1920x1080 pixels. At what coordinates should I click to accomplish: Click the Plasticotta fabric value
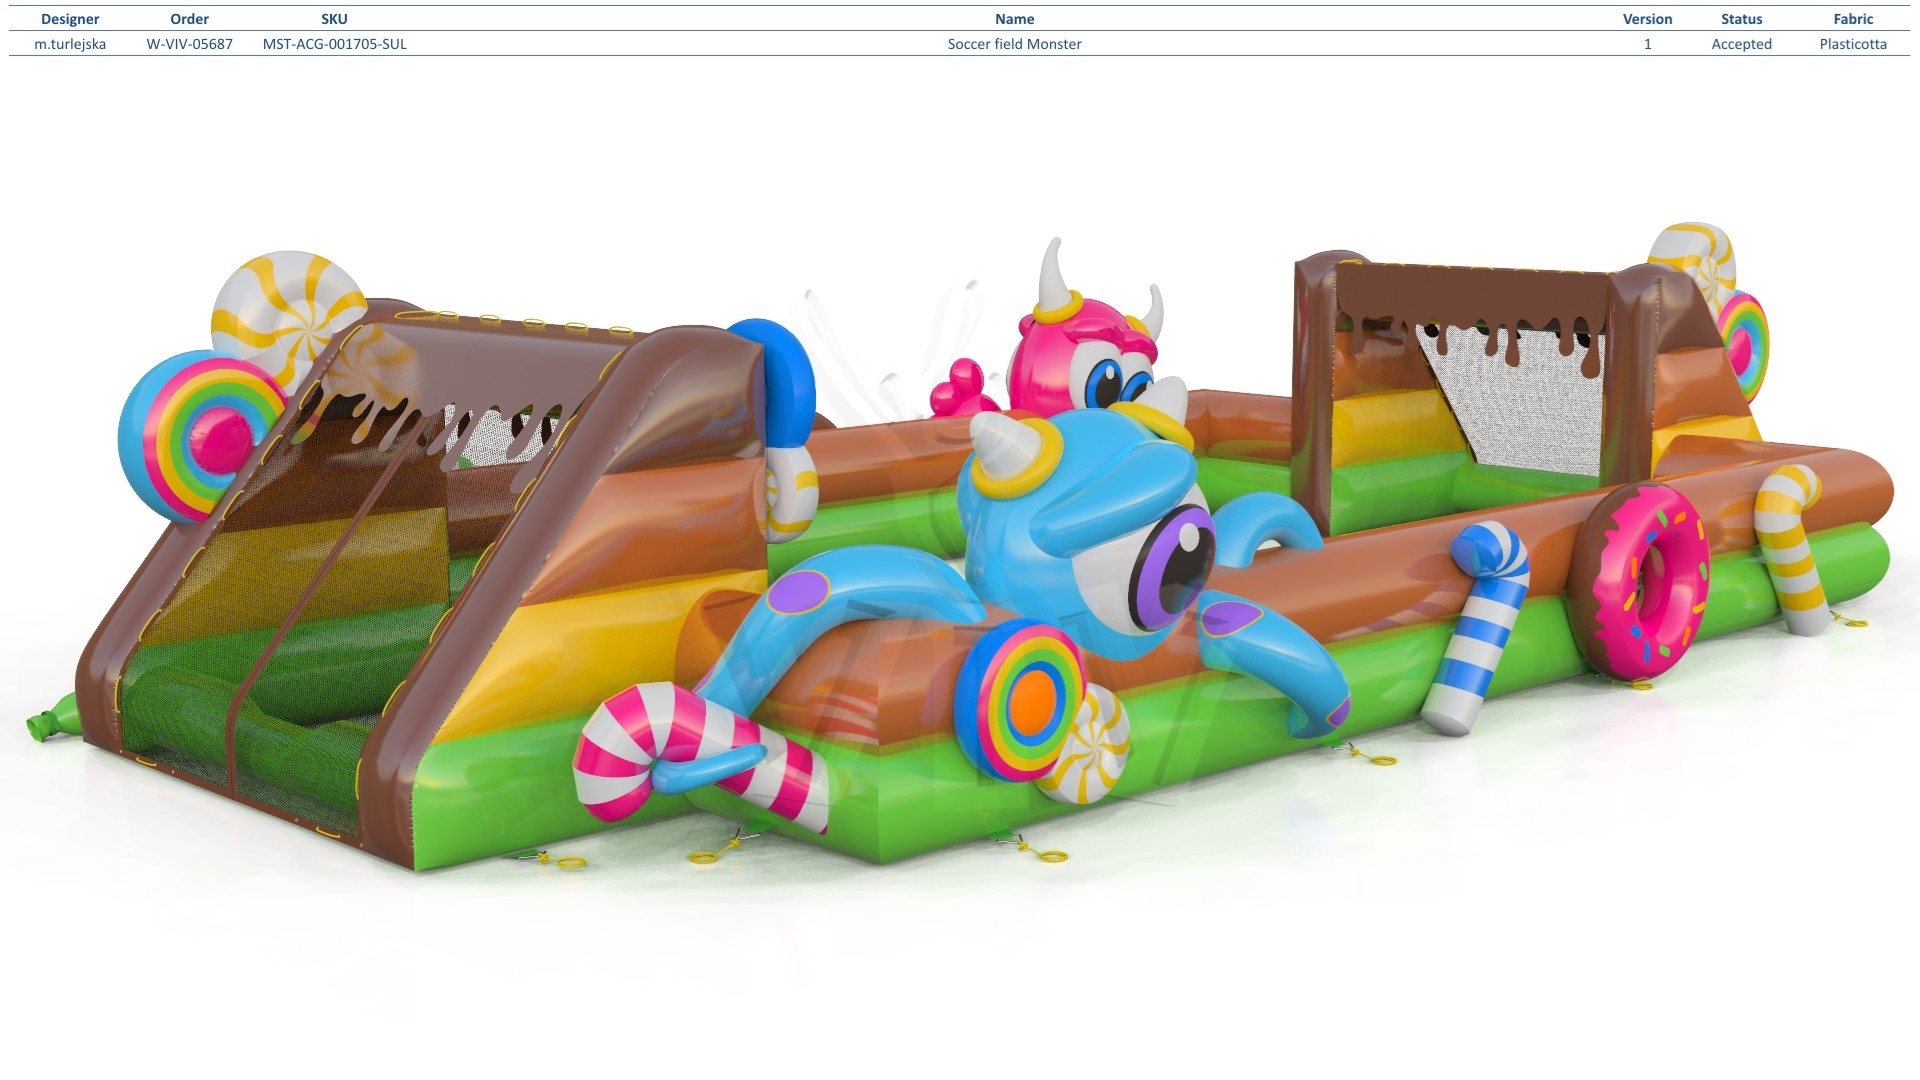[1853, 44]
